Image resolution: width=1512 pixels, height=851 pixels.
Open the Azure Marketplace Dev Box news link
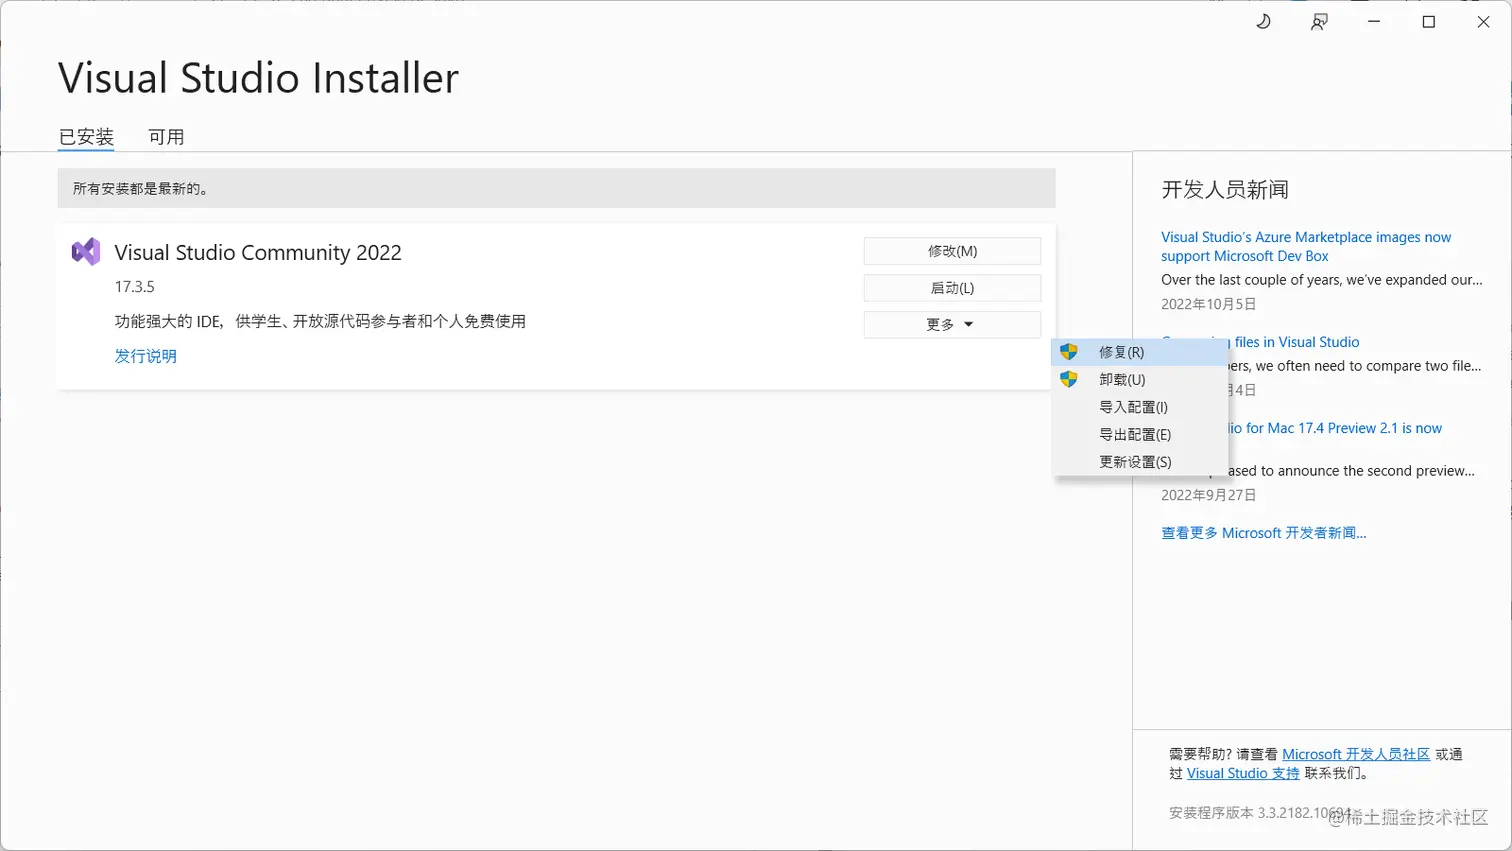(1306, 246)
